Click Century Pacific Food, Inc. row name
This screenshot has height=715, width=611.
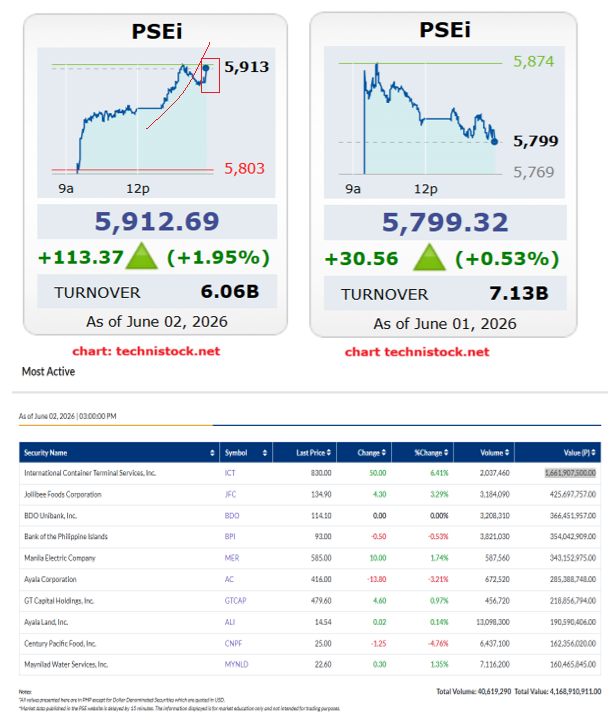60,643
